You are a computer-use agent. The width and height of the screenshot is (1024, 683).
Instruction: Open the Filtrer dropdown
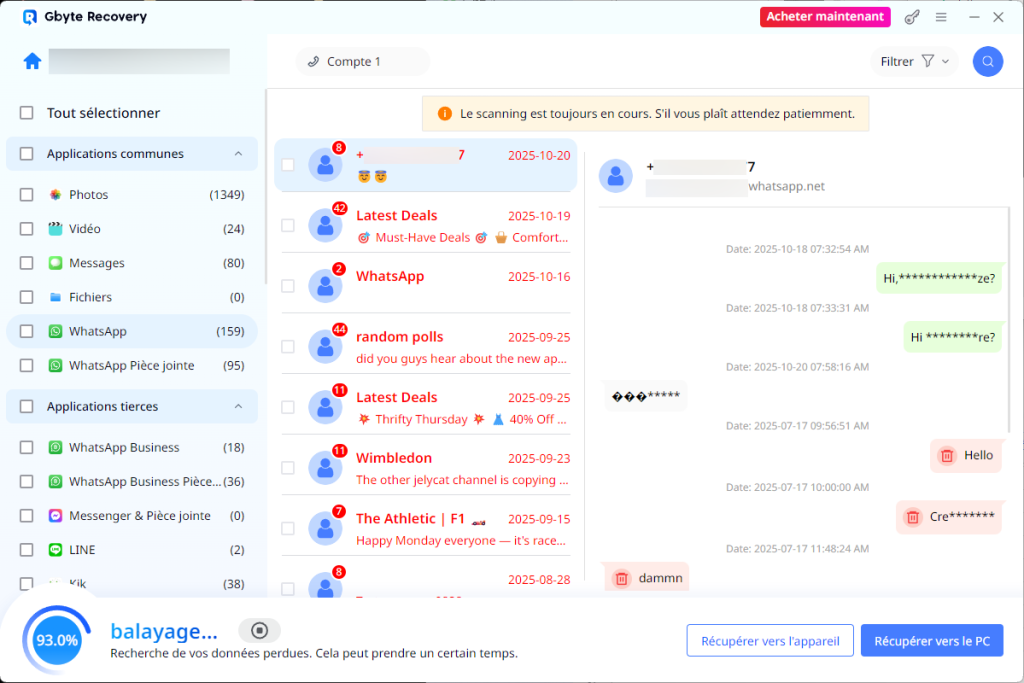914,61
